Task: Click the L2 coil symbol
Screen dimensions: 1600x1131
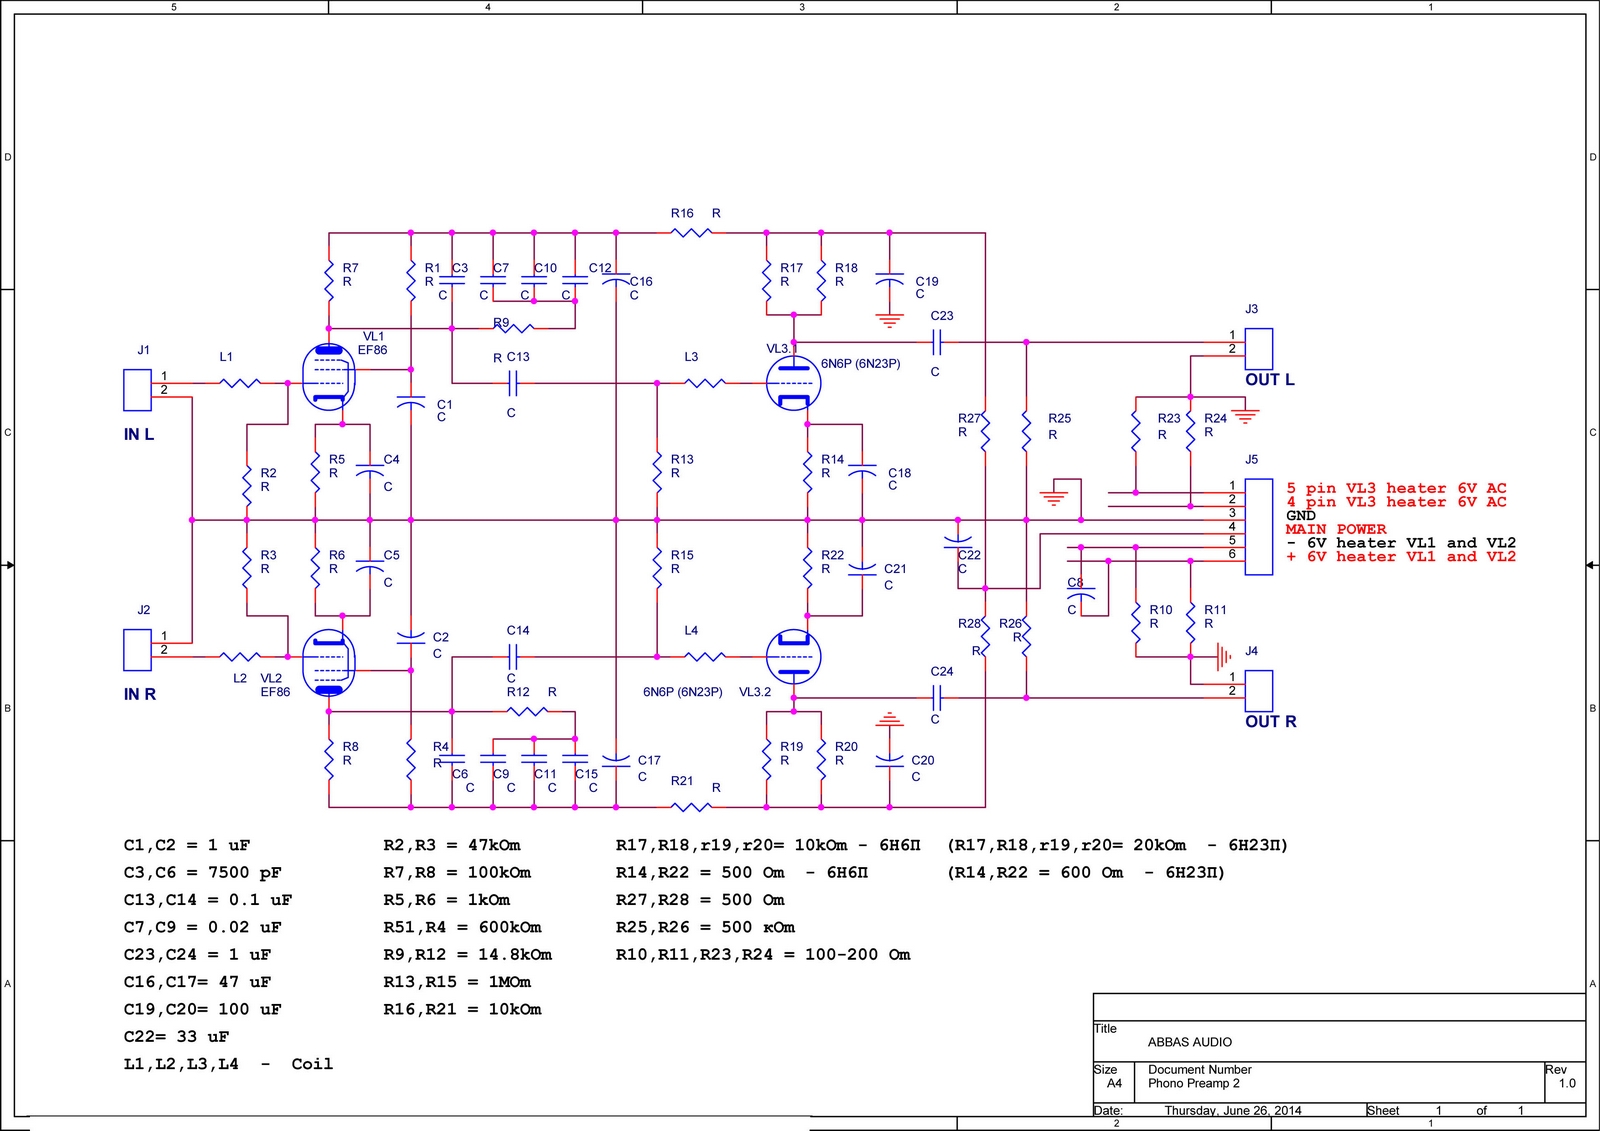Action: [239, 657]
